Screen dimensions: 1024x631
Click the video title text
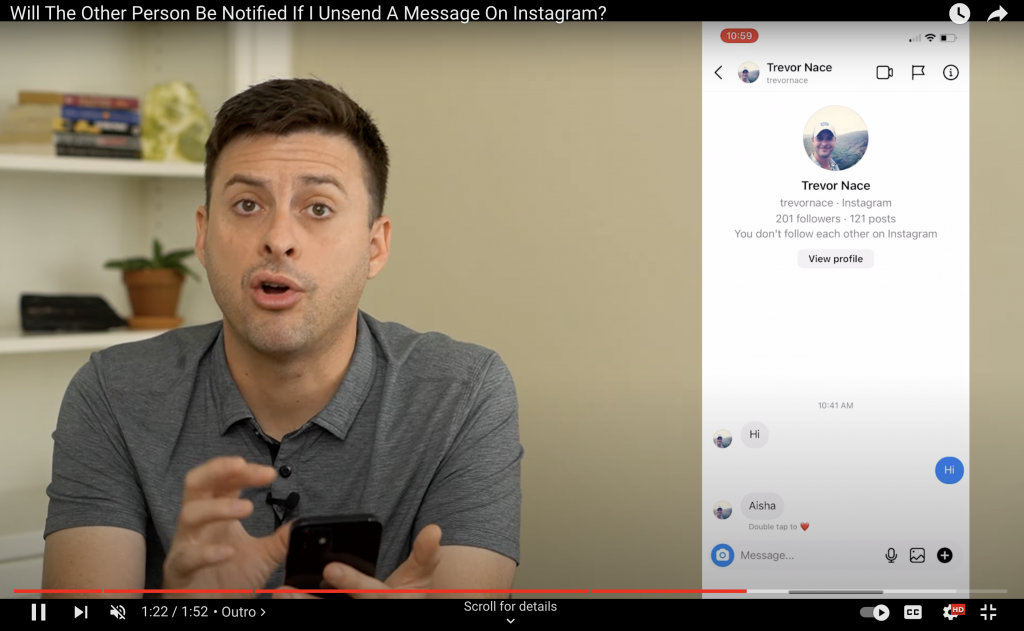point(308,13)
